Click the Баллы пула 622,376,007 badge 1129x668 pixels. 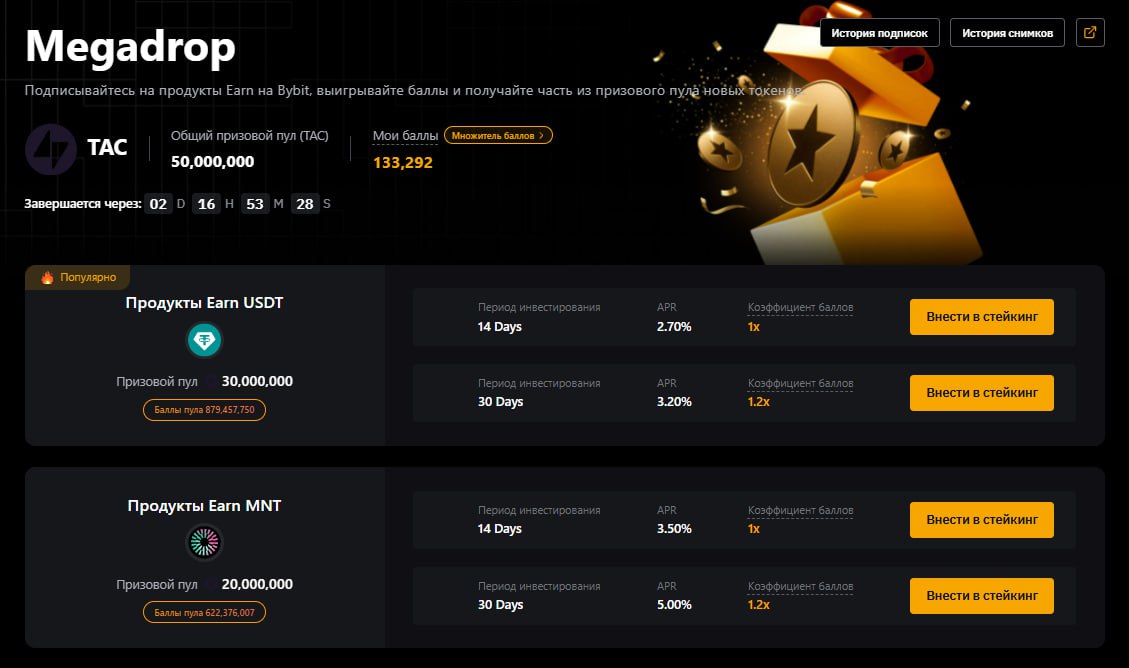(204, 613)
